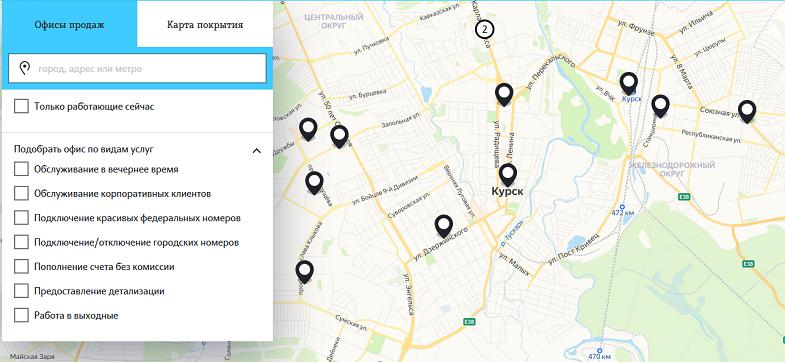785x362 pixels.
Task: Check Обслуживание в вечернее время
Action: coord(21,169)
